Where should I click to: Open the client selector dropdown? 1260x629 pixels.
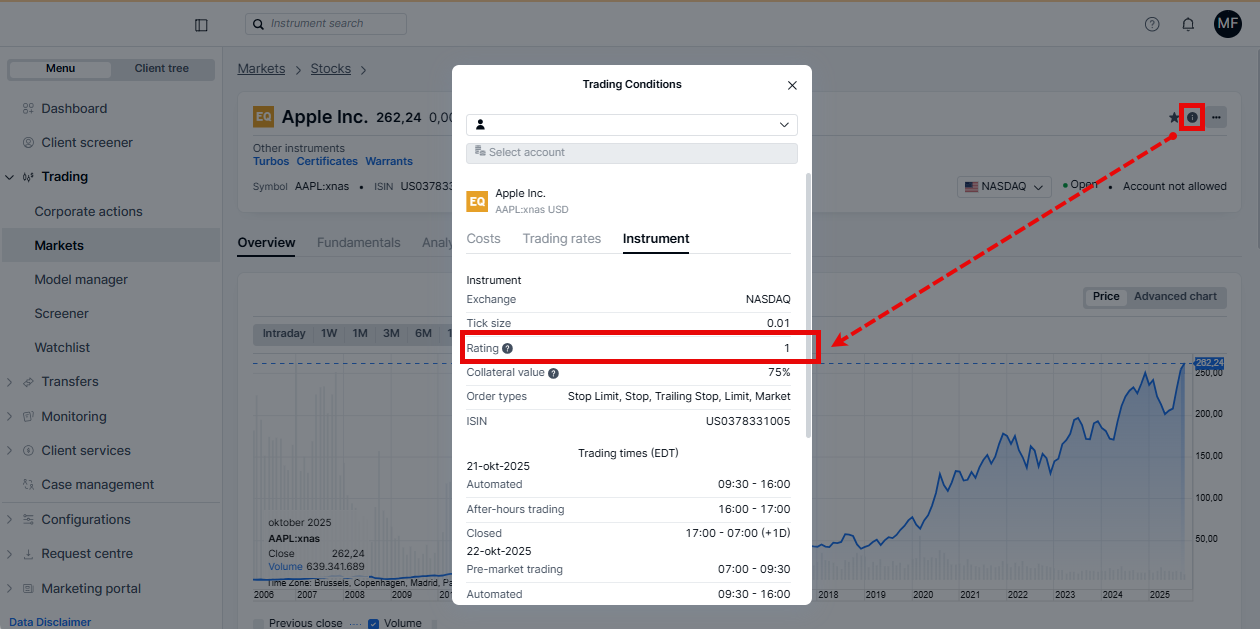631,125
